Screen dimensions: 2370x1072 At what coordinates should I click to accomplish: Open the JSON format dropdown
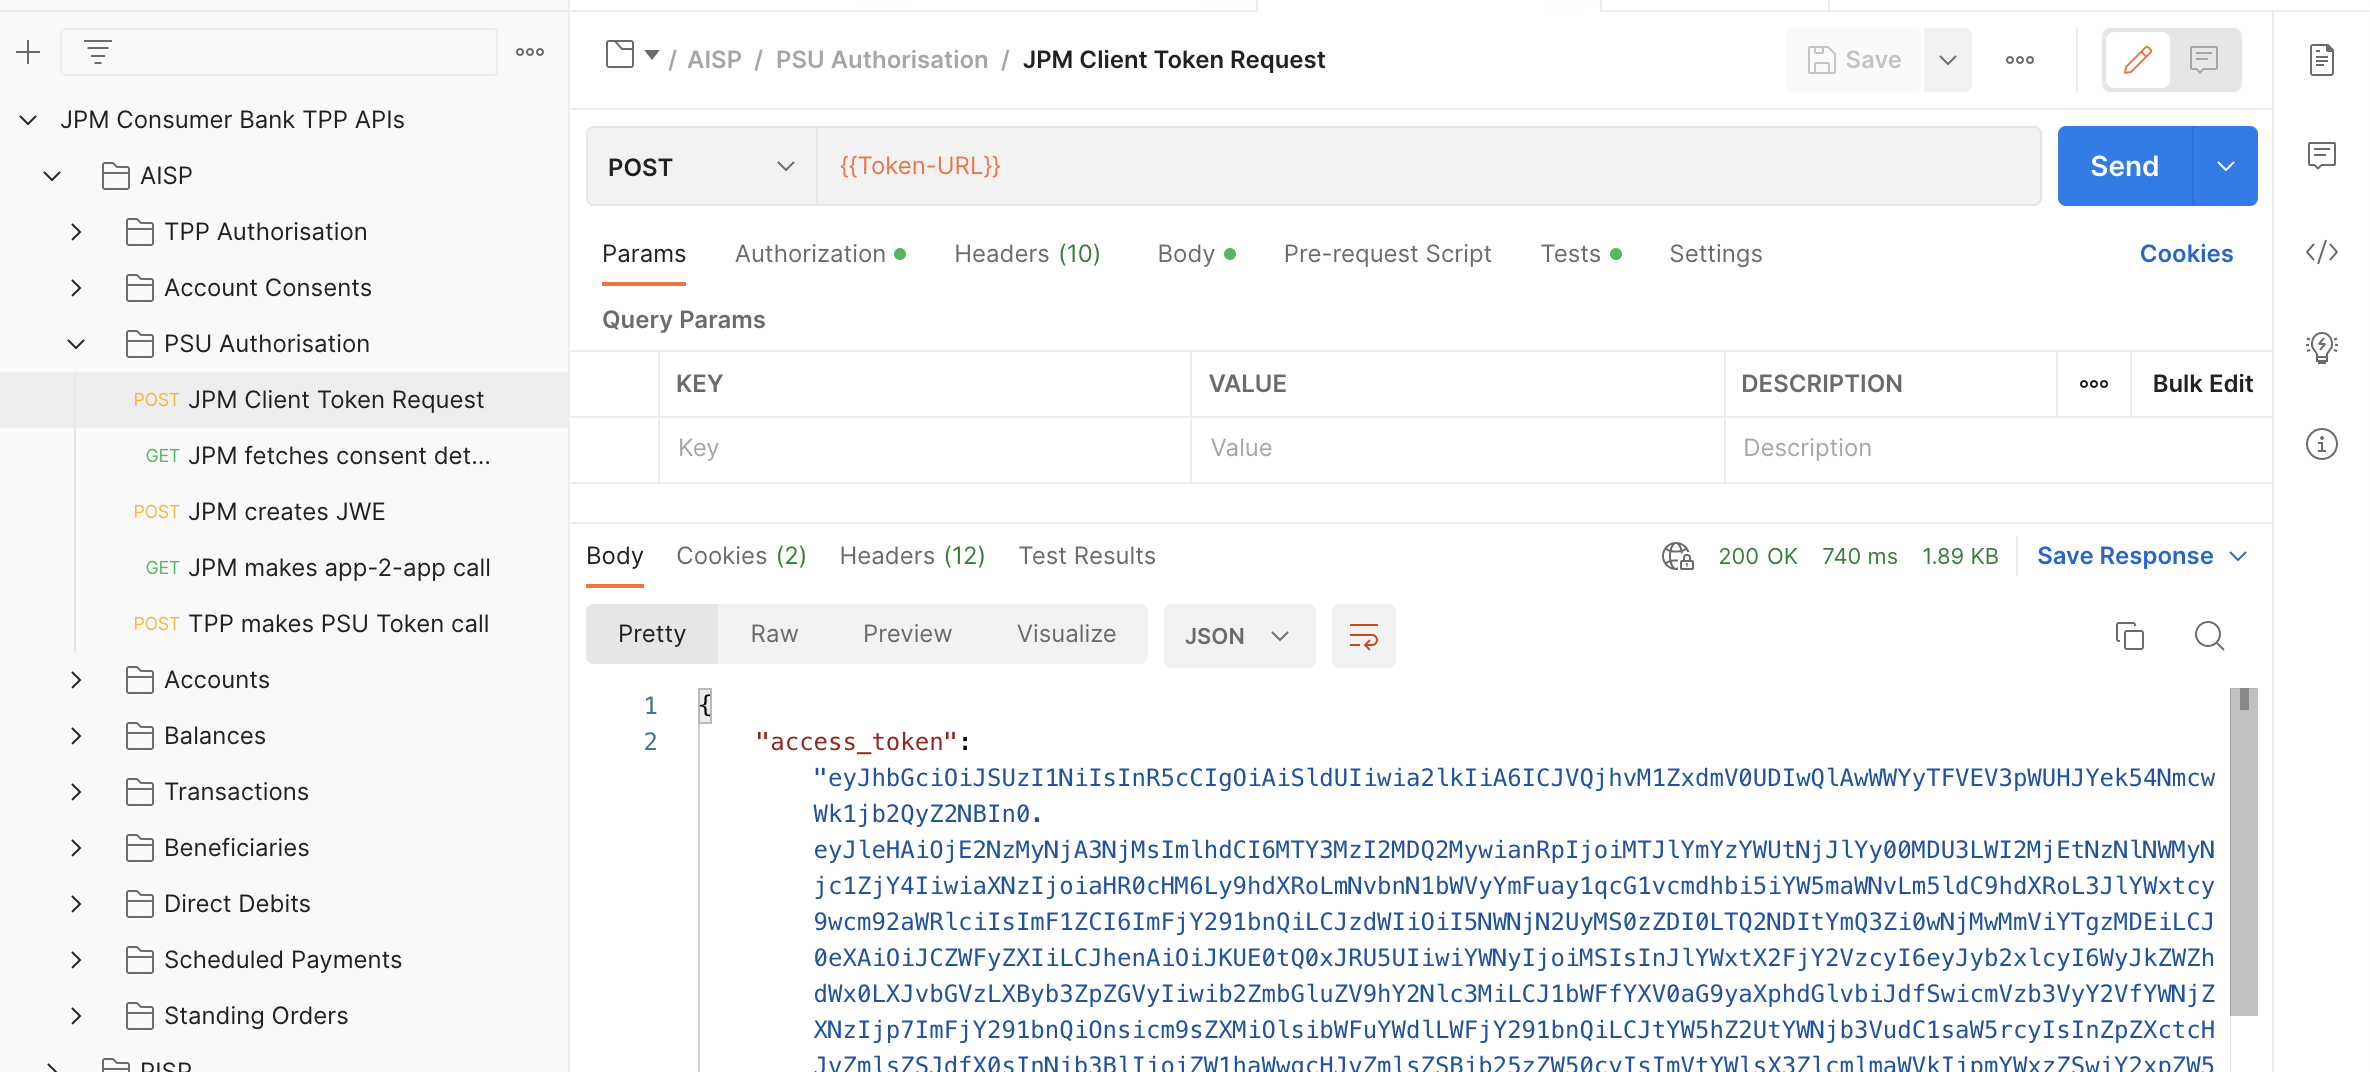tap(1237, 636)
